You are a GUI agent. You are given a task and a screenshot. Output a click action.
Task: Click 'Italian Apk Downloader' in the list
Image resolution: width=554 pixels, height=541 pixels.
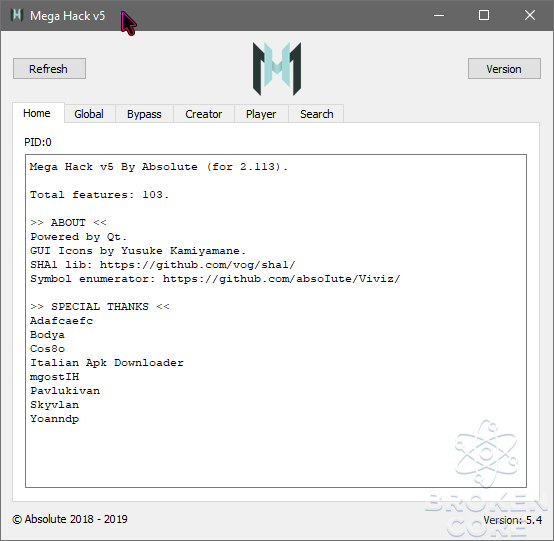click(107, 363)
